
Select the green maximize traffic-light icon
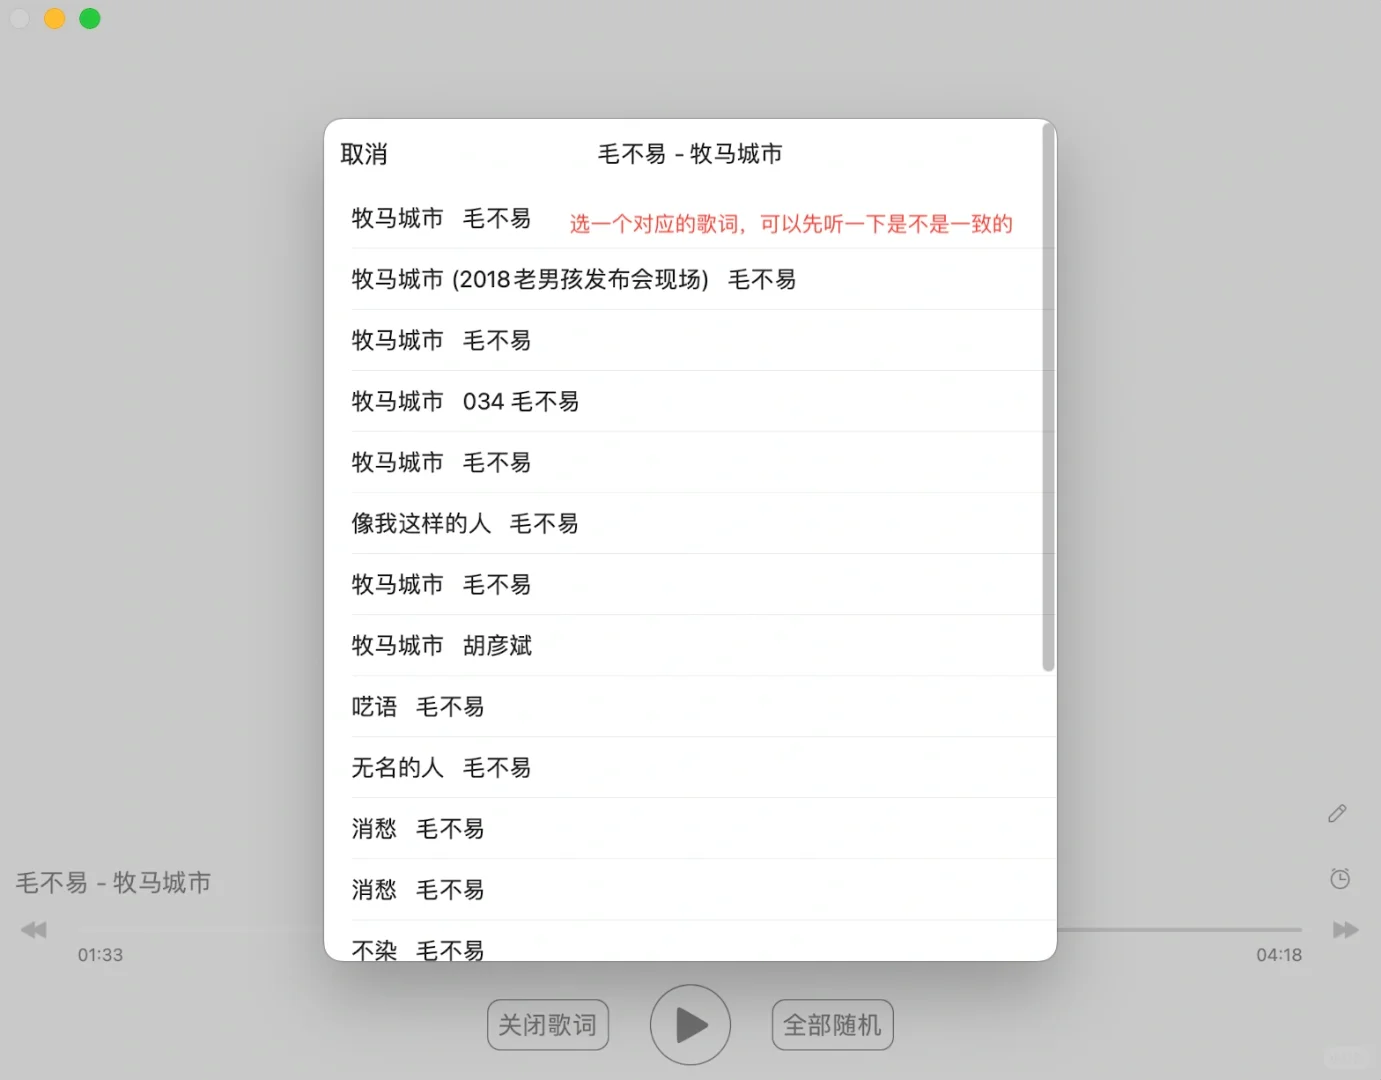pyautogui.click(x=89, y=18)
